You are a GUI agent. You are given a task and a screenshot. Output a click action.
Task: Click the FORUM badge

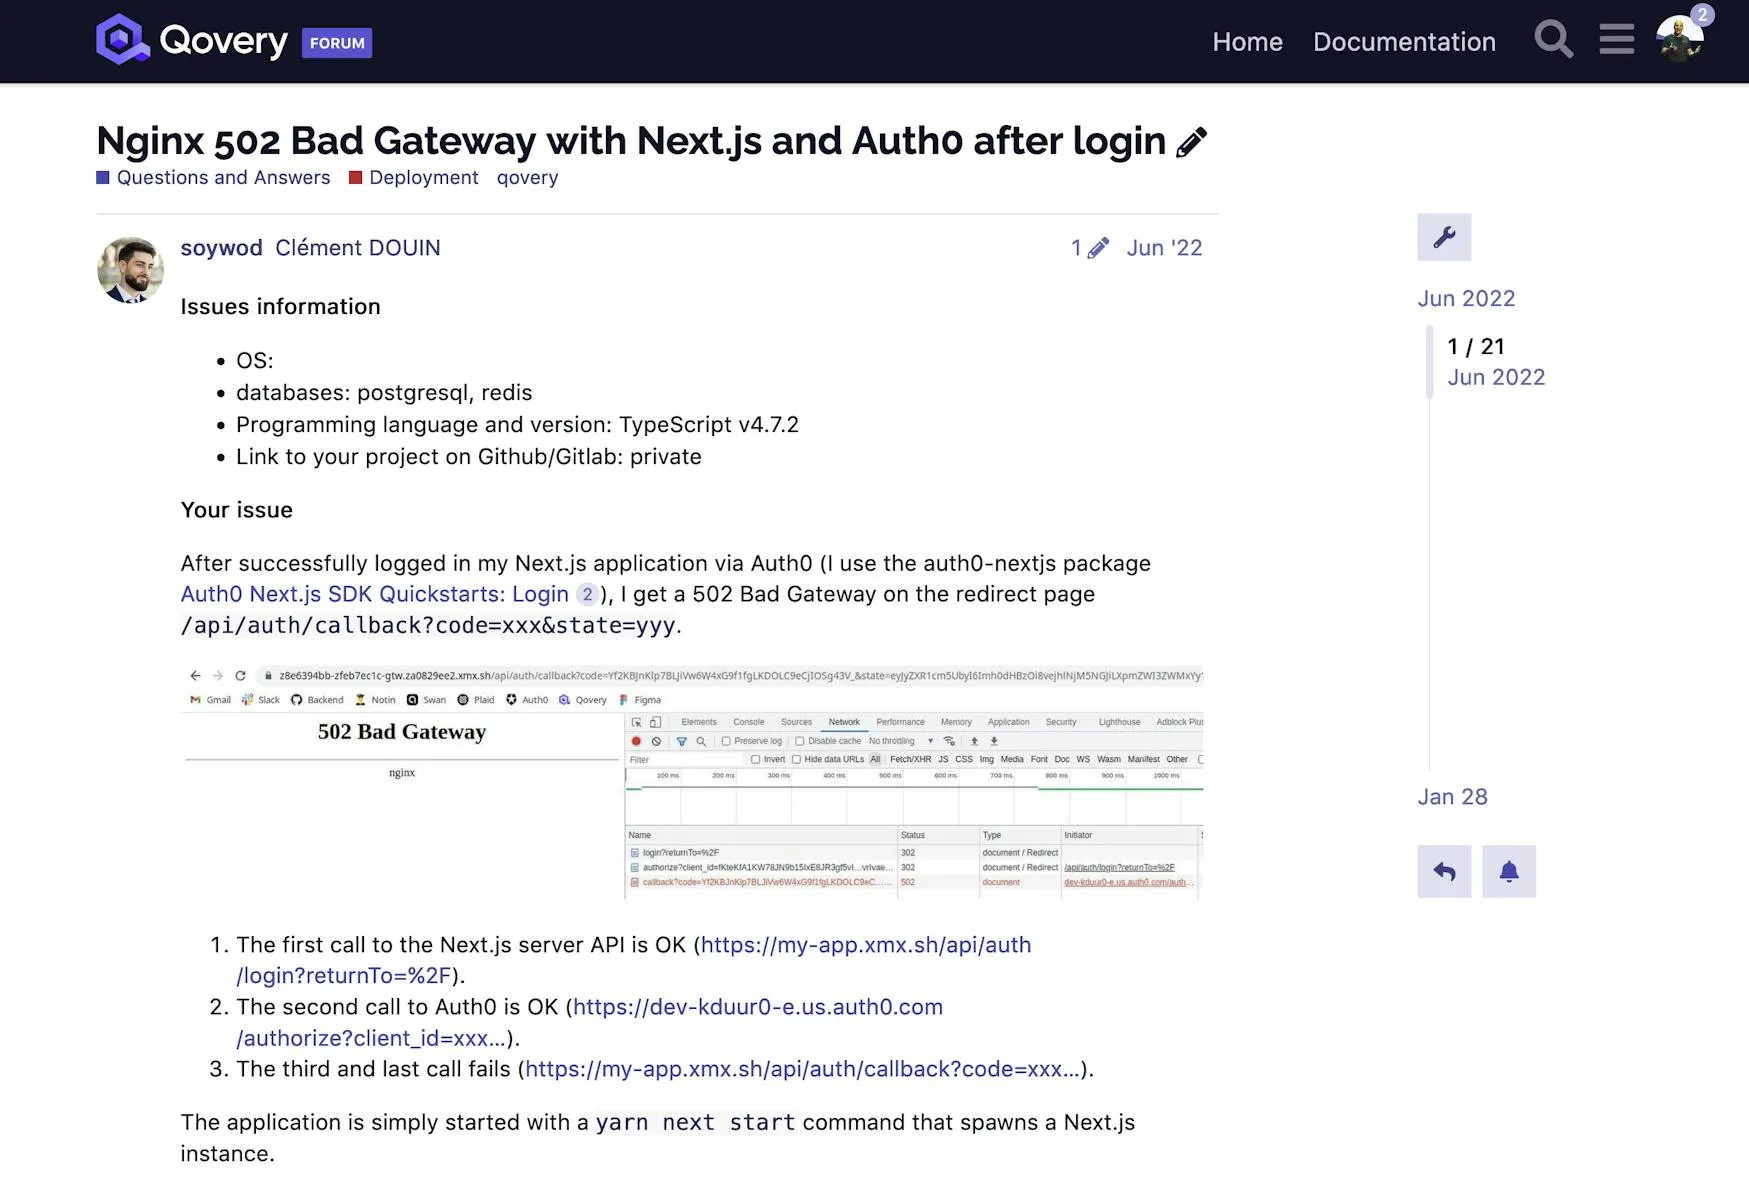pyautogui.click(x=337, y=43)
